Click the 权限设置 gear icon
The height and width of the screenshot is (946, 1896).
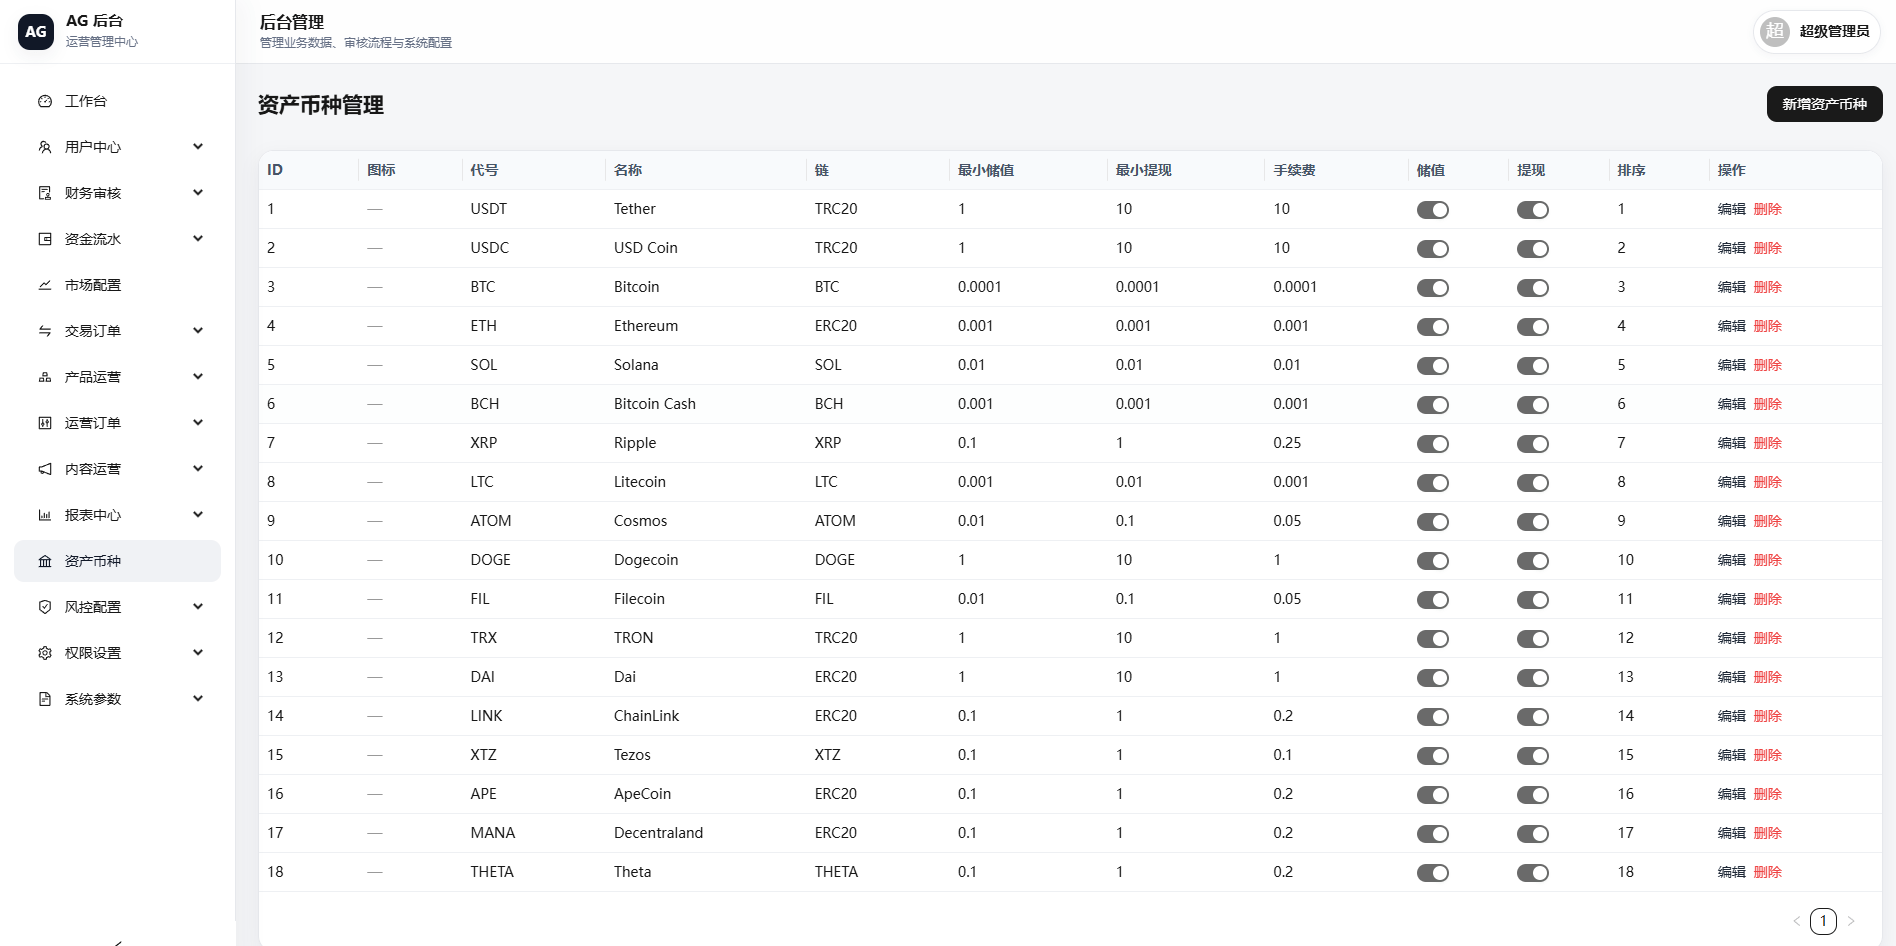45,653
